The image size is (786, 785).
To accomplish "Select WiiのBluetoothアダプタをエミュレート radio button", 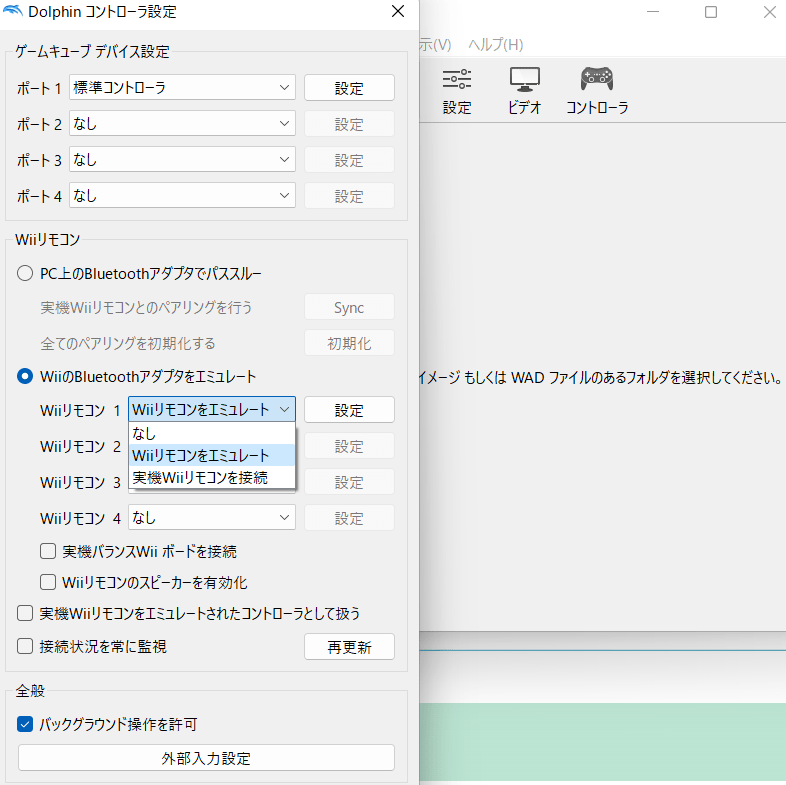I will tap(25, 376).
